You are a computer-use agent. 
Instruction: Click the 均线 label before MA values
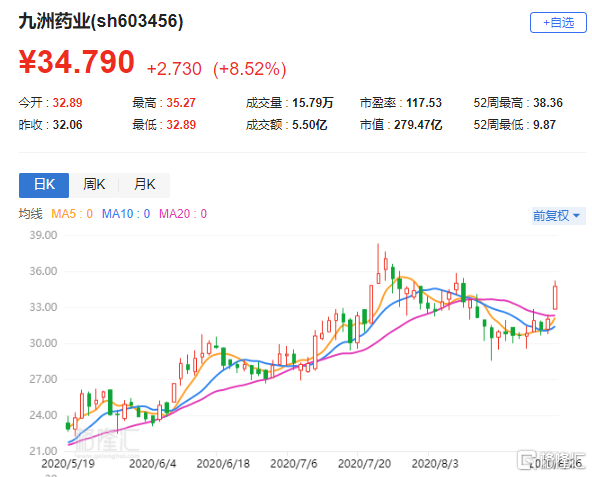(x=31, y=214)
